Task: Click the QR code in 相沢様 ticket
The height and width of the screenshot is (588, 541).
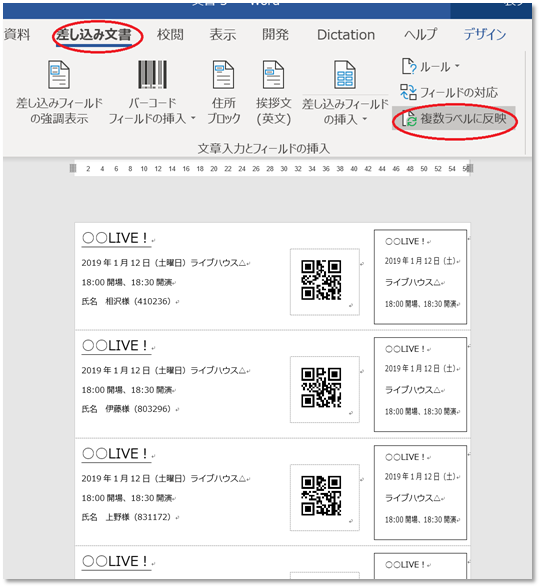Action: 322,280
